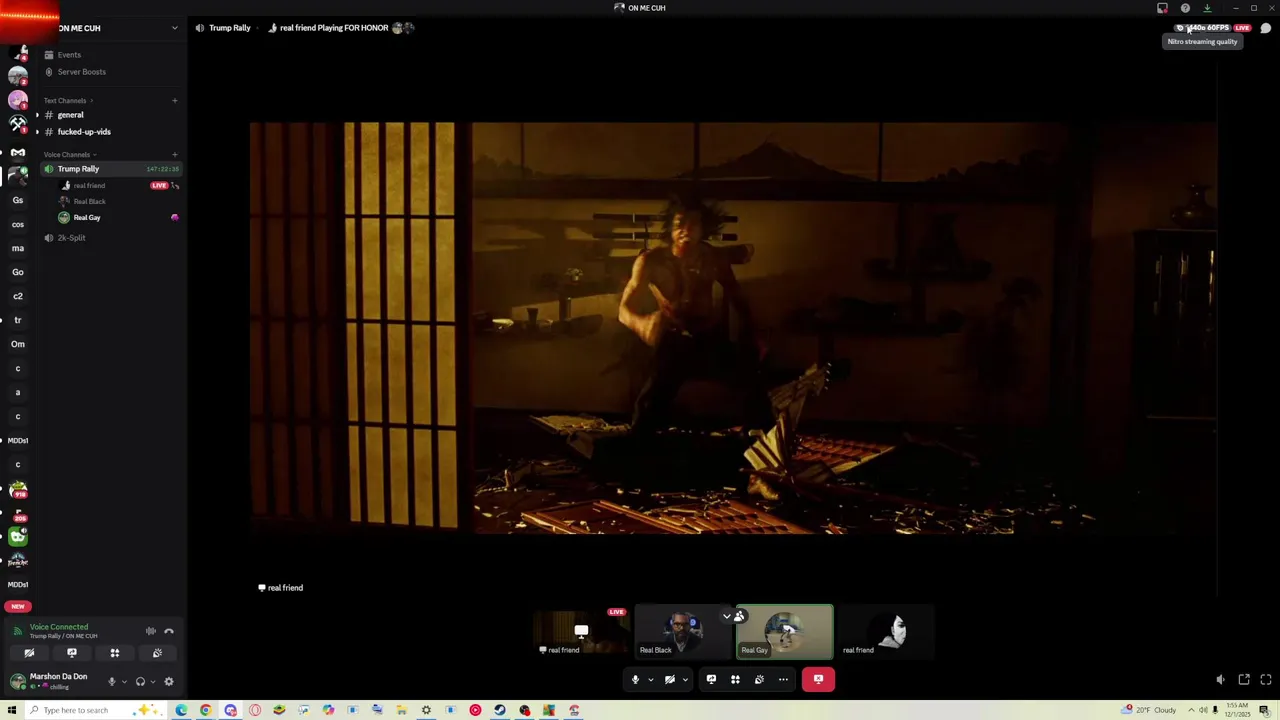Share your screen from the call bar
Viewport: 1280px width, 720px height.
point(711,680)
